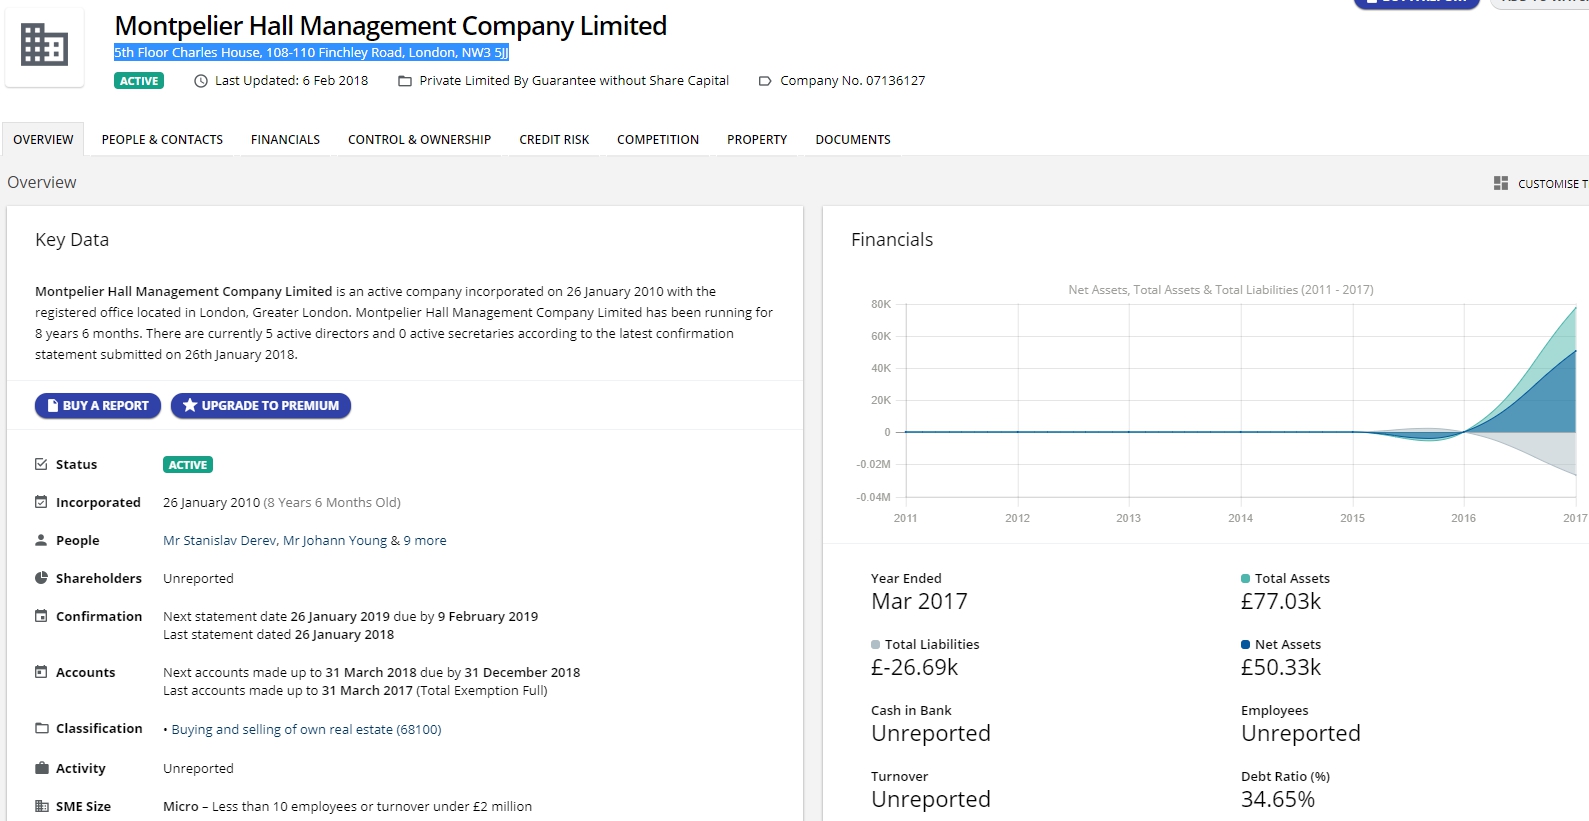The width and height of the screenshot is (1589, 821).
Task: Click the Shareholders pie chart icon
Action: [x=41, y=578]
